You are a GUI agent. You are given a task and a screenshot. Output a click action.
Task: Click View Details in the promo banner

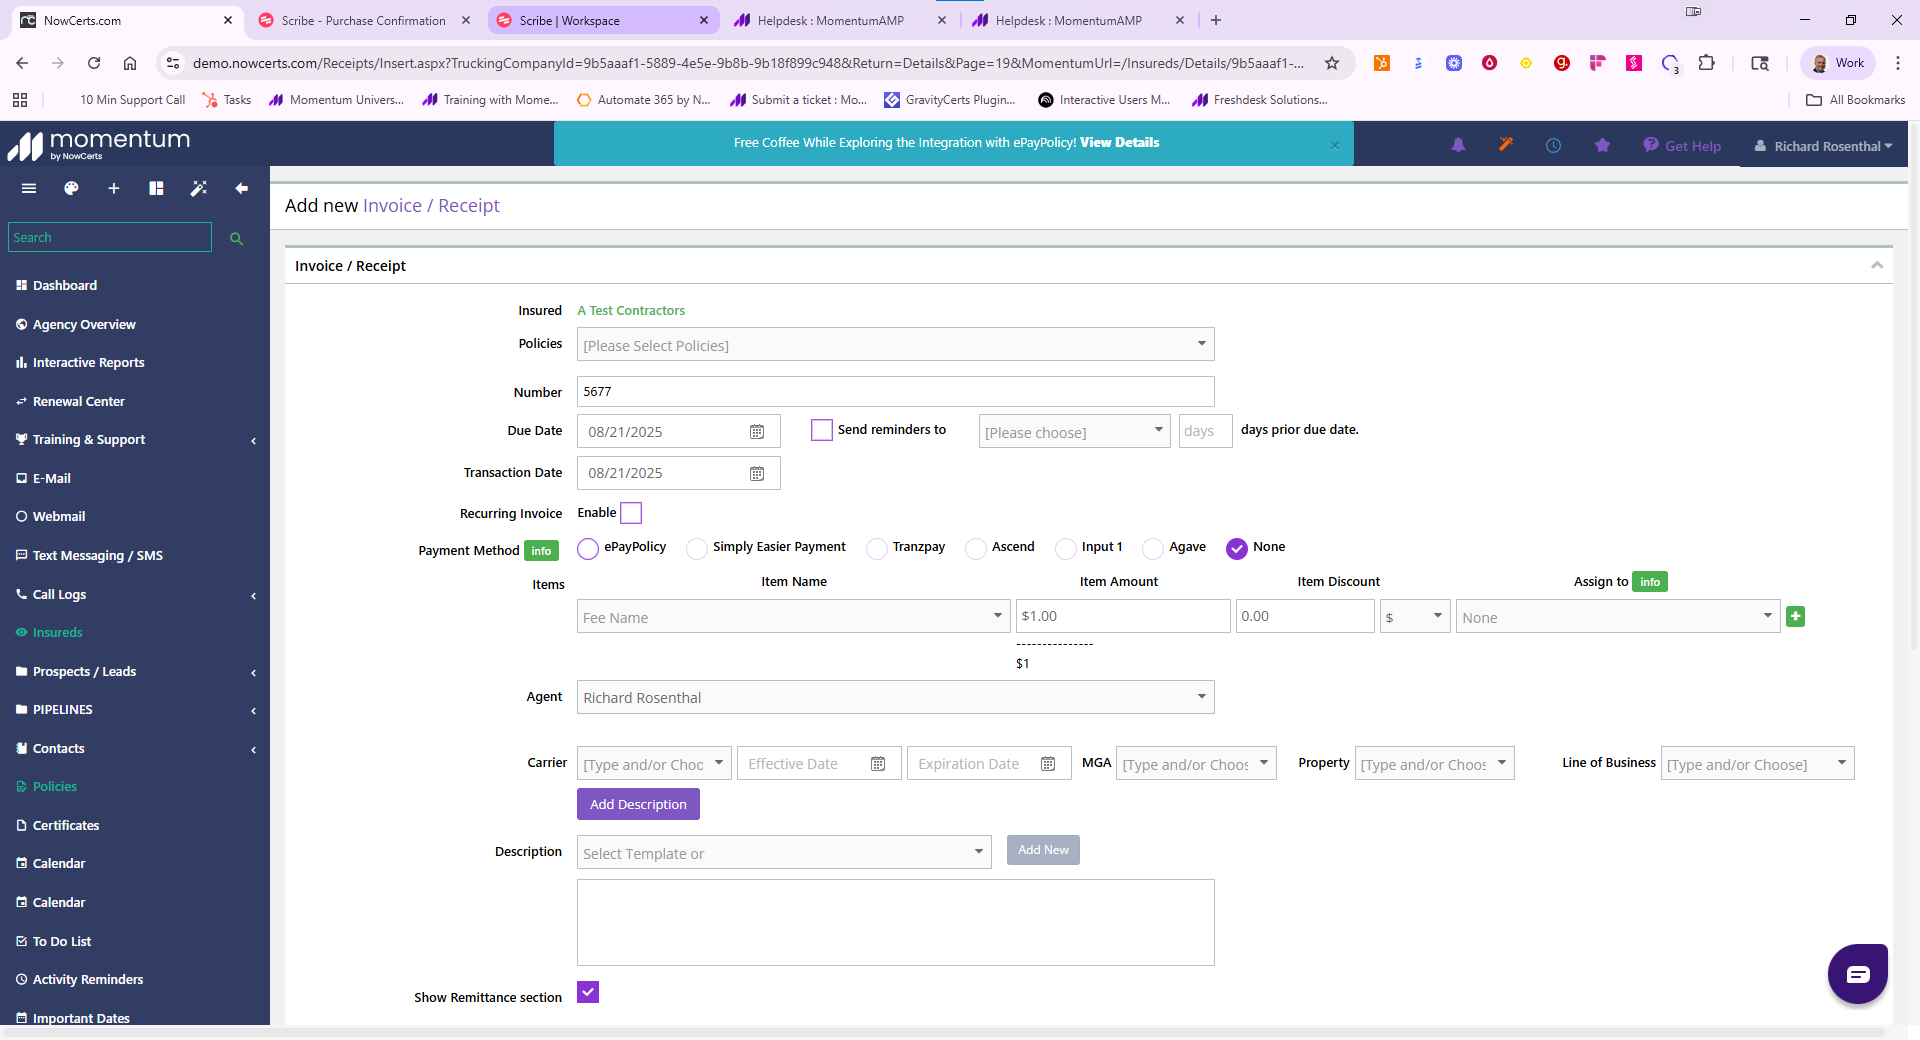coord(1120,142)
